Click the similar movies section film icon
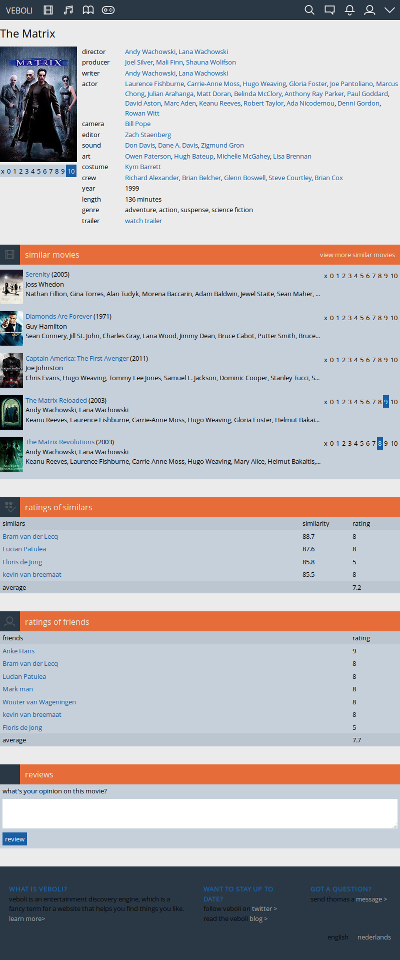This screenshot has height=960, width=400. pyautogui.click(x=9, y=255)
